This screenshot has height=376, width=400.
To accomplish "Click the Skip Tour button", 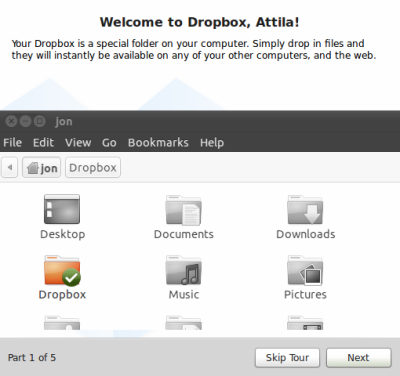I will 287,358.
